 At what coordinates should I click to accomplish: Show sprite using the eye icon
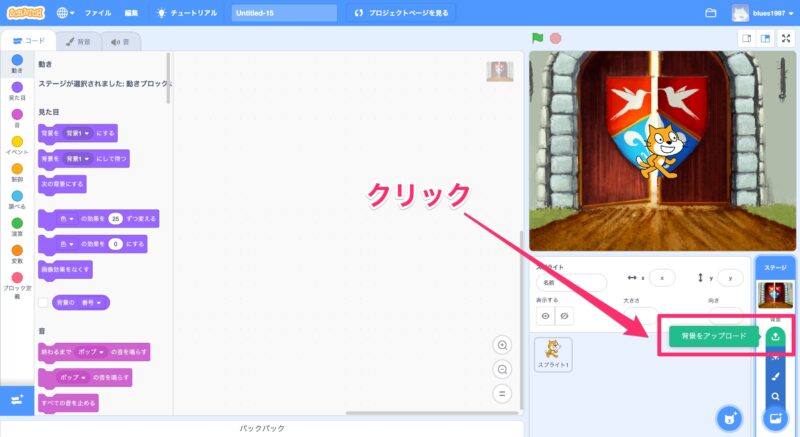tap(546, 316)
